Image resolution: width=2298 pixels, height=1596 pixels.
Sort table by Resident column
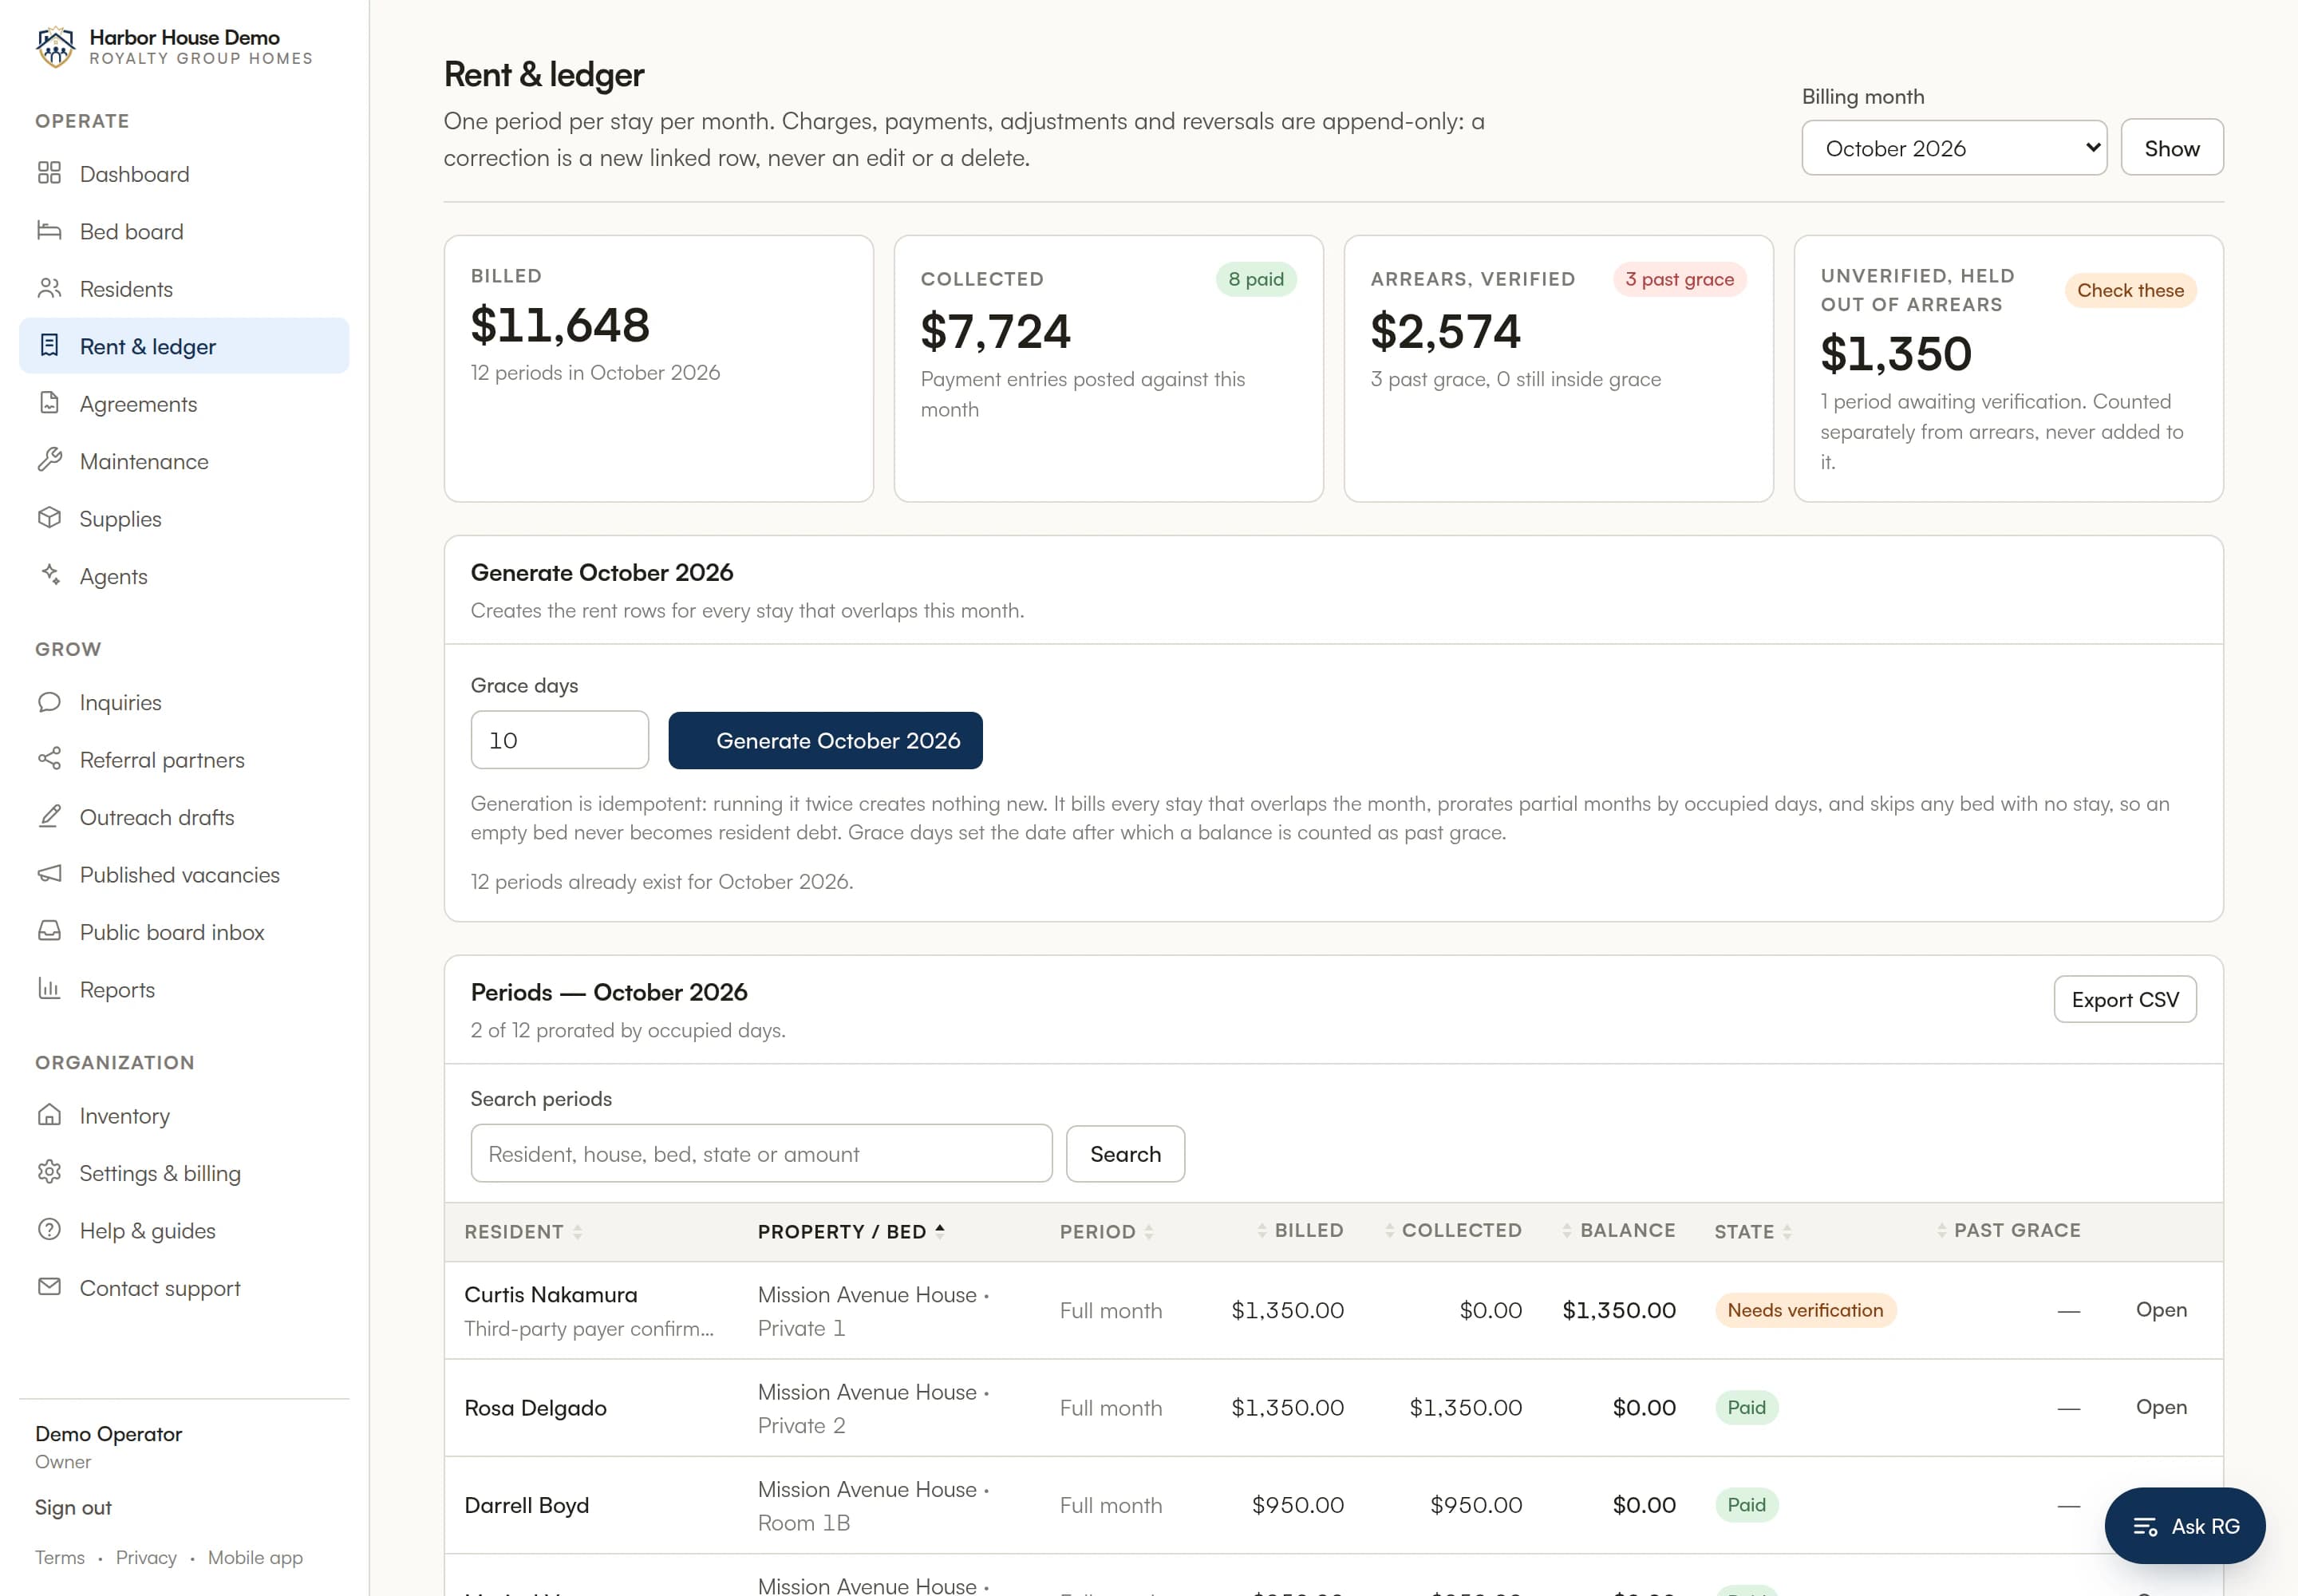point(523,1232)
